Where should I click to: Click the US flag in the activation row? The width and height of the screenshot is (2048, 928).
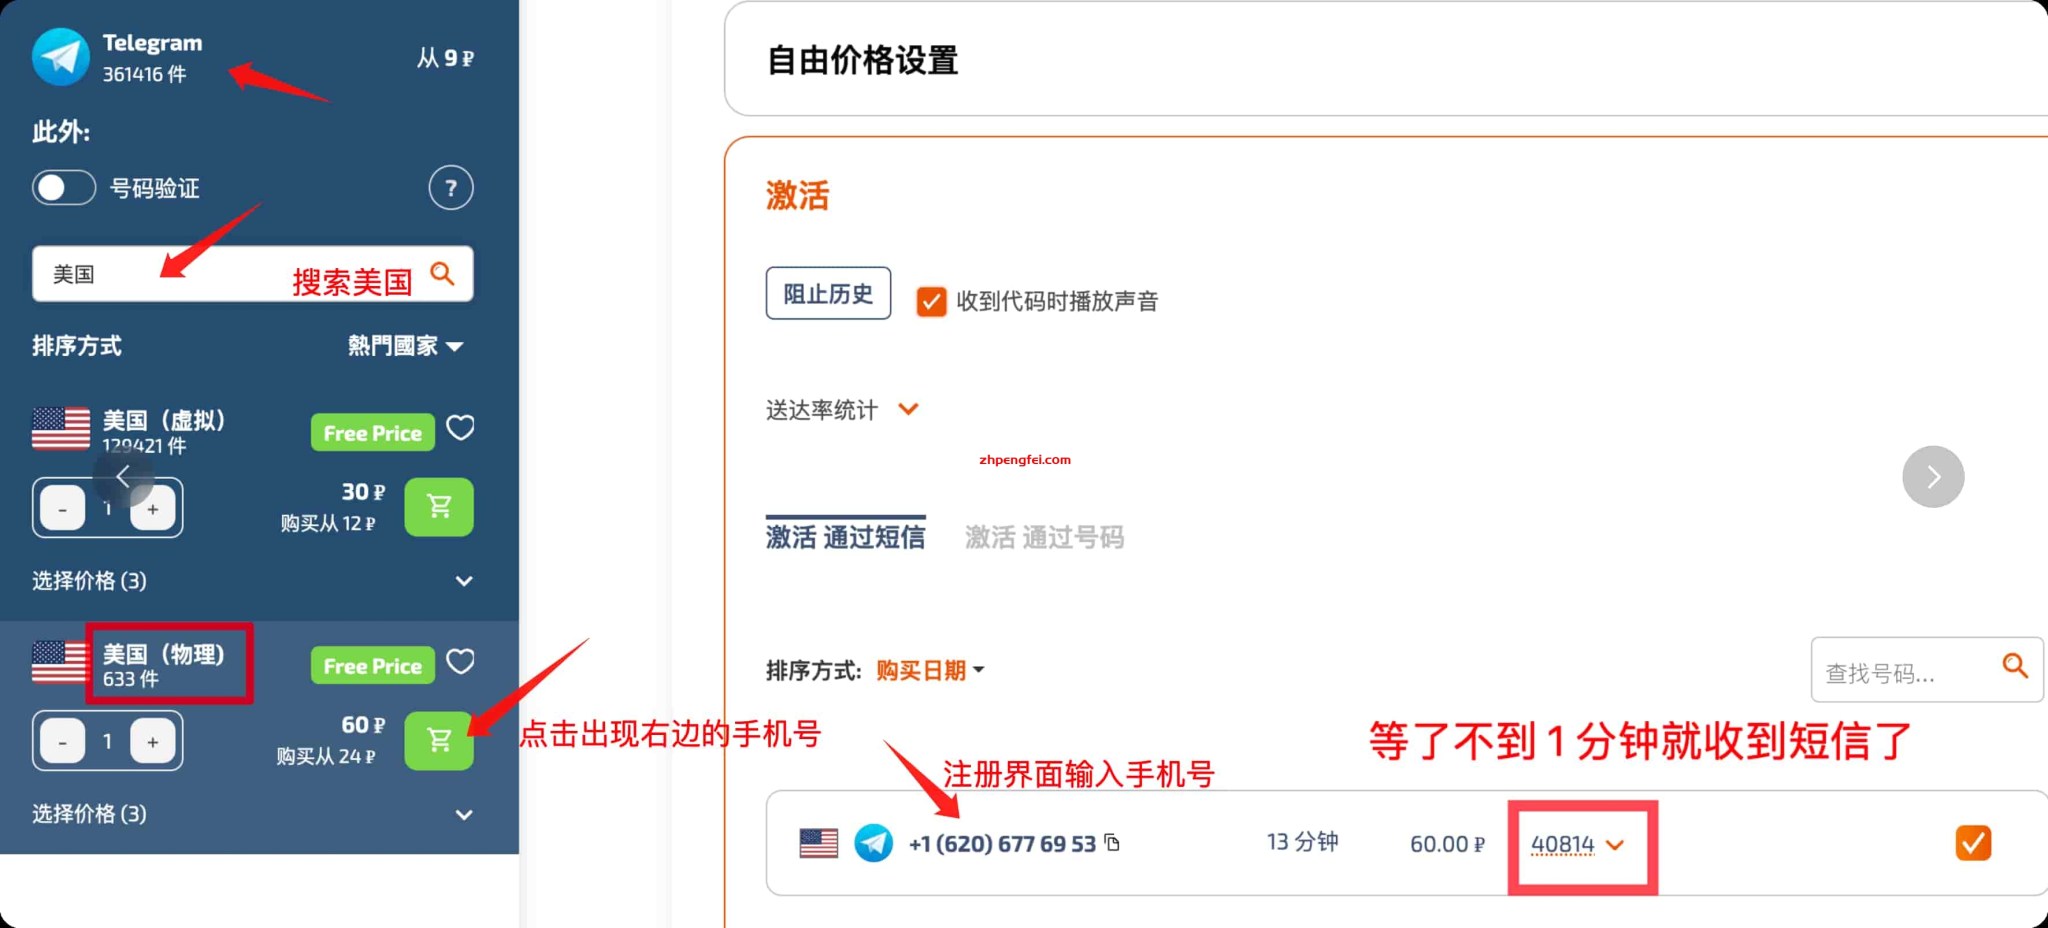819,843
